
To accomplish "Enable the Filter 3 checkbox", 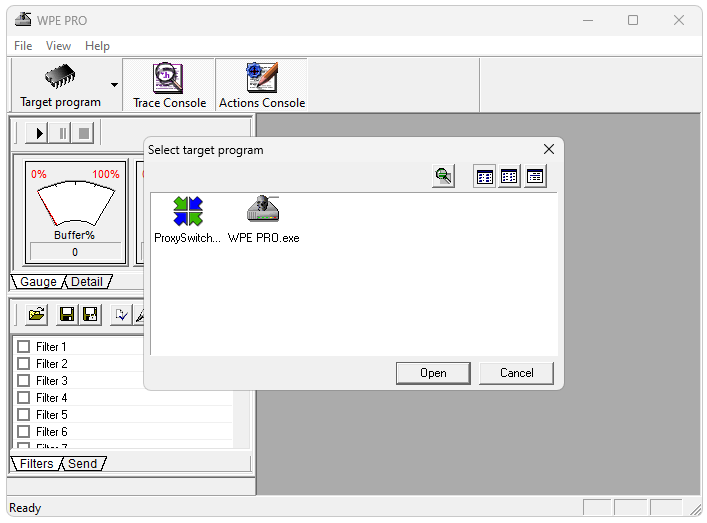I will click(23, 381).
